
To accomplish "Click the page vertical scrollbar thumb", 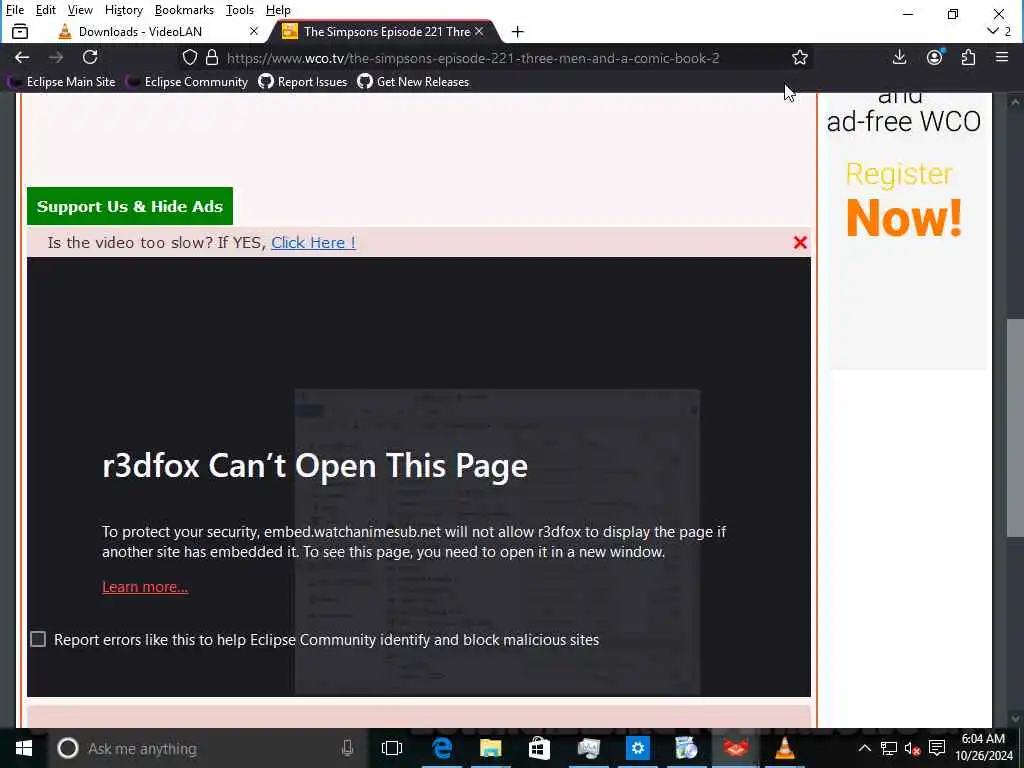I will click(1015, 428).
